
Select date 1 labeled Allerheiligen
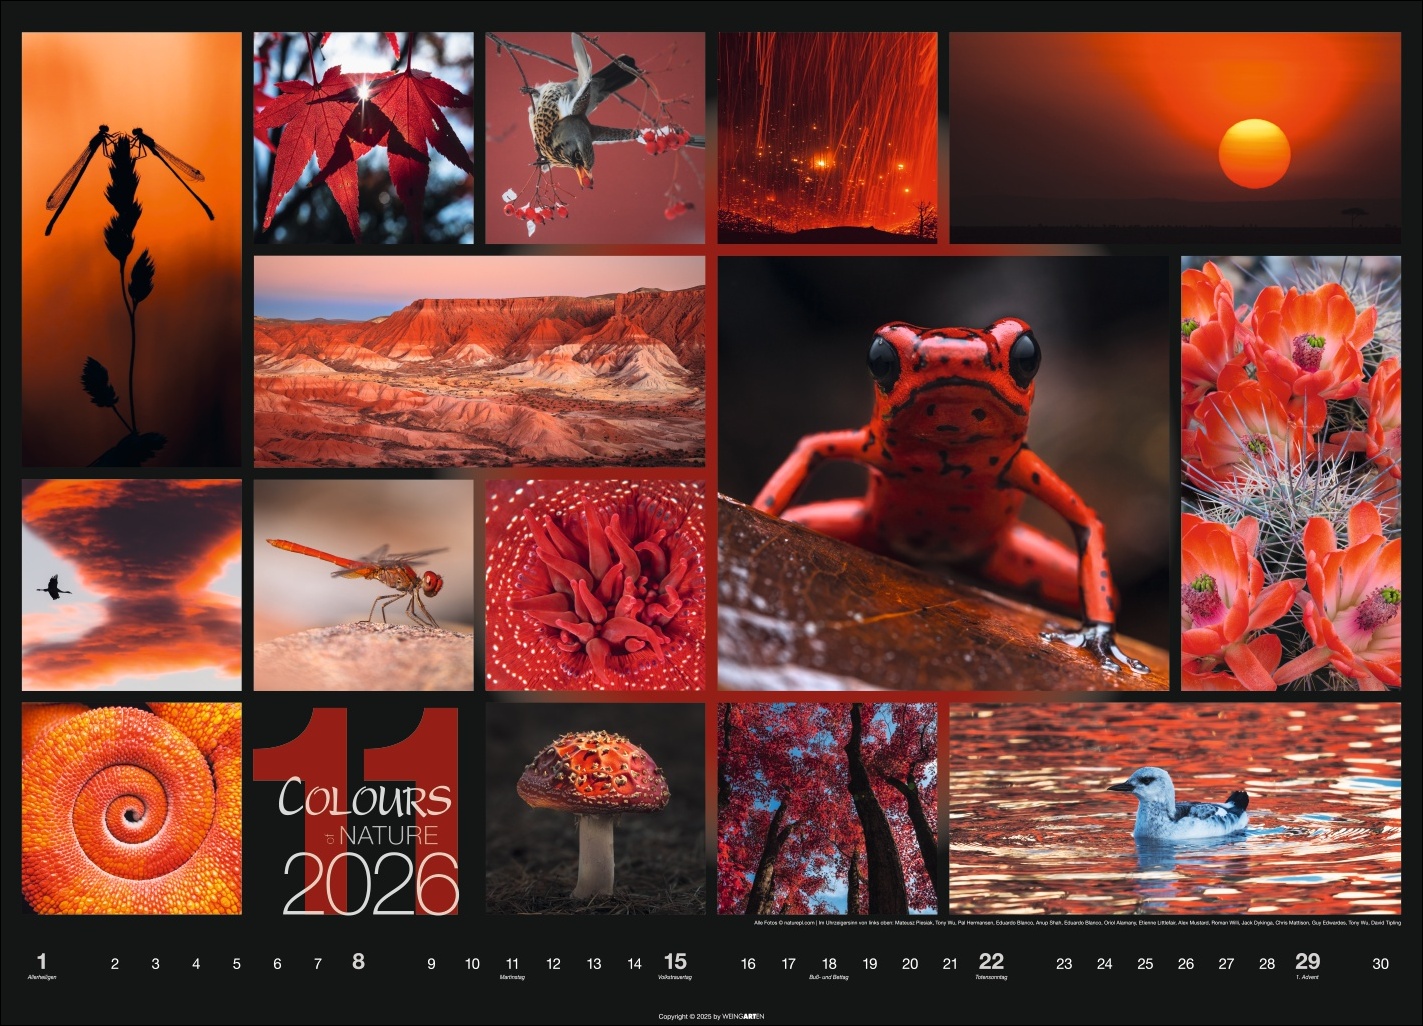tap(41, 963)
